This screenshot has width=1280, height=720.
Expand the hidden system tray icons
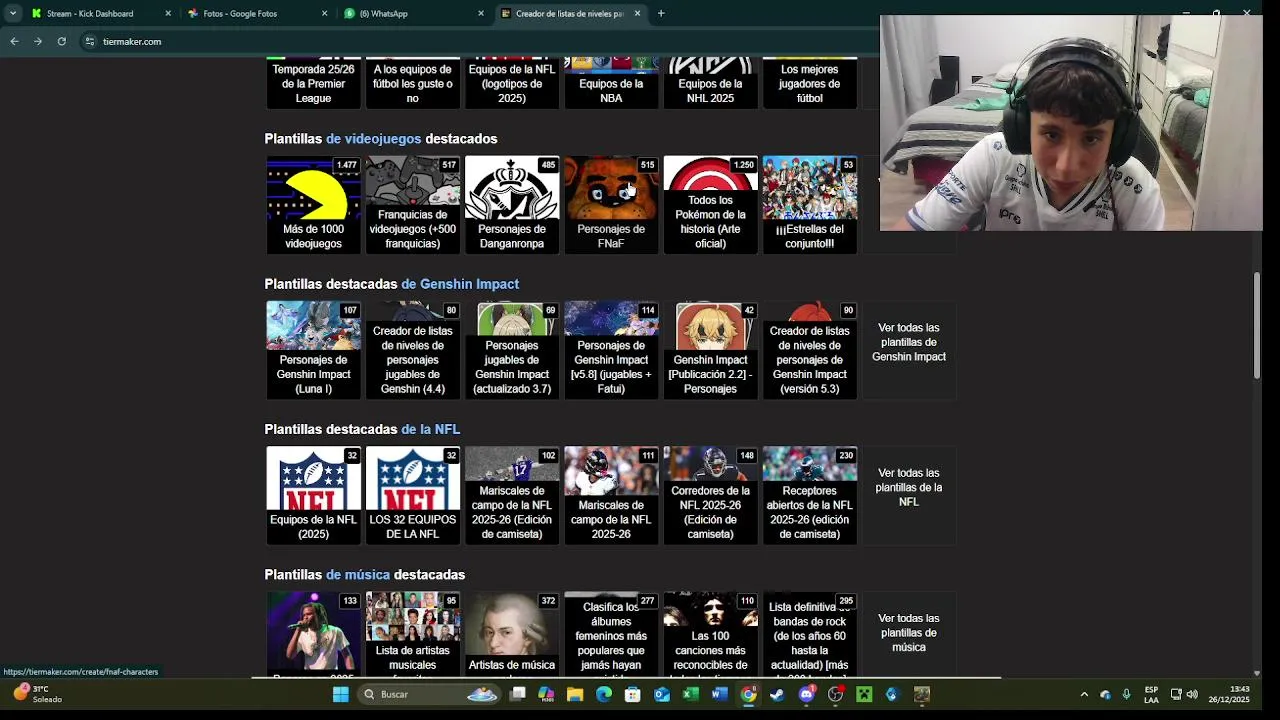1084,694
